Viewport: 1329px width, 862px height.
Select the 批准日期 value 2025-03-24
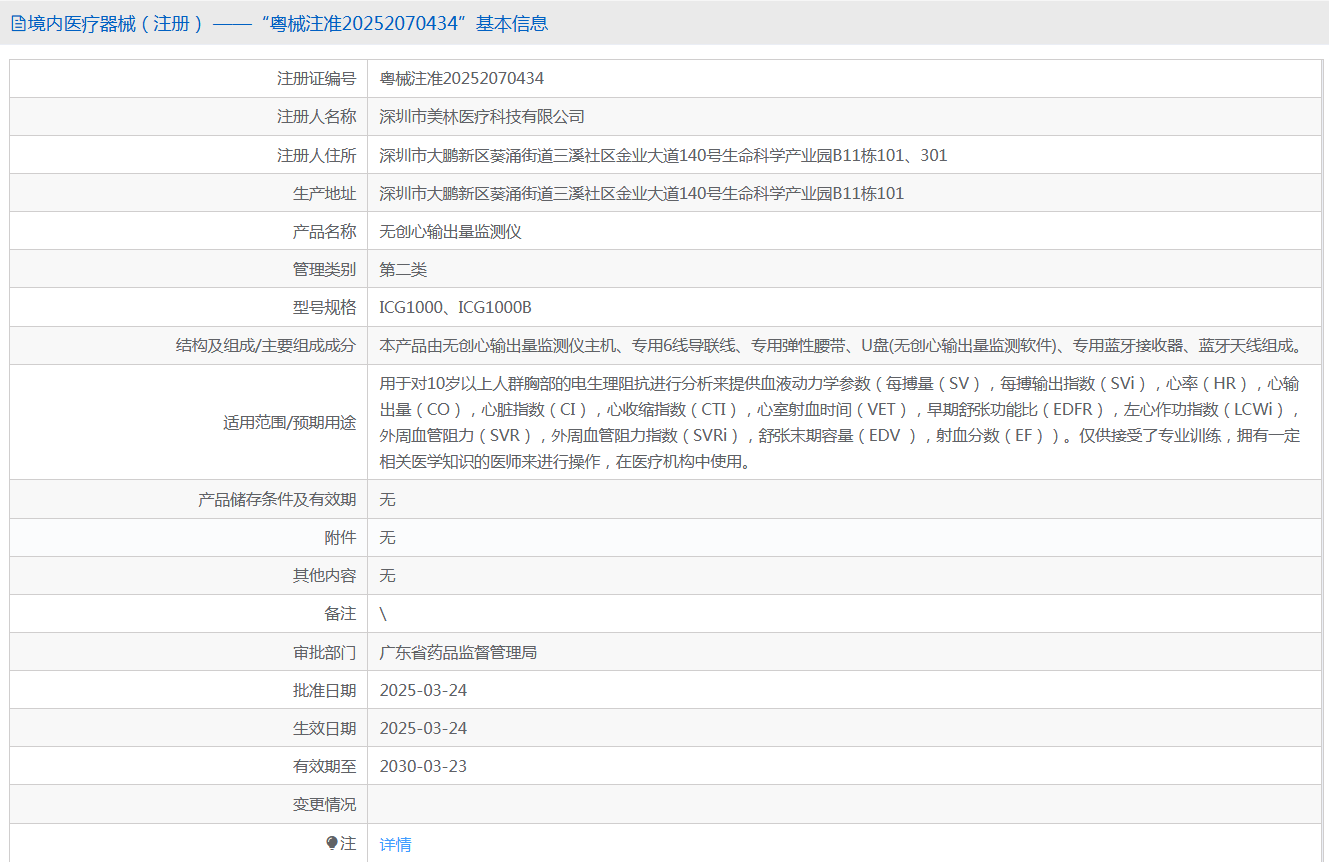pos(423,690)
